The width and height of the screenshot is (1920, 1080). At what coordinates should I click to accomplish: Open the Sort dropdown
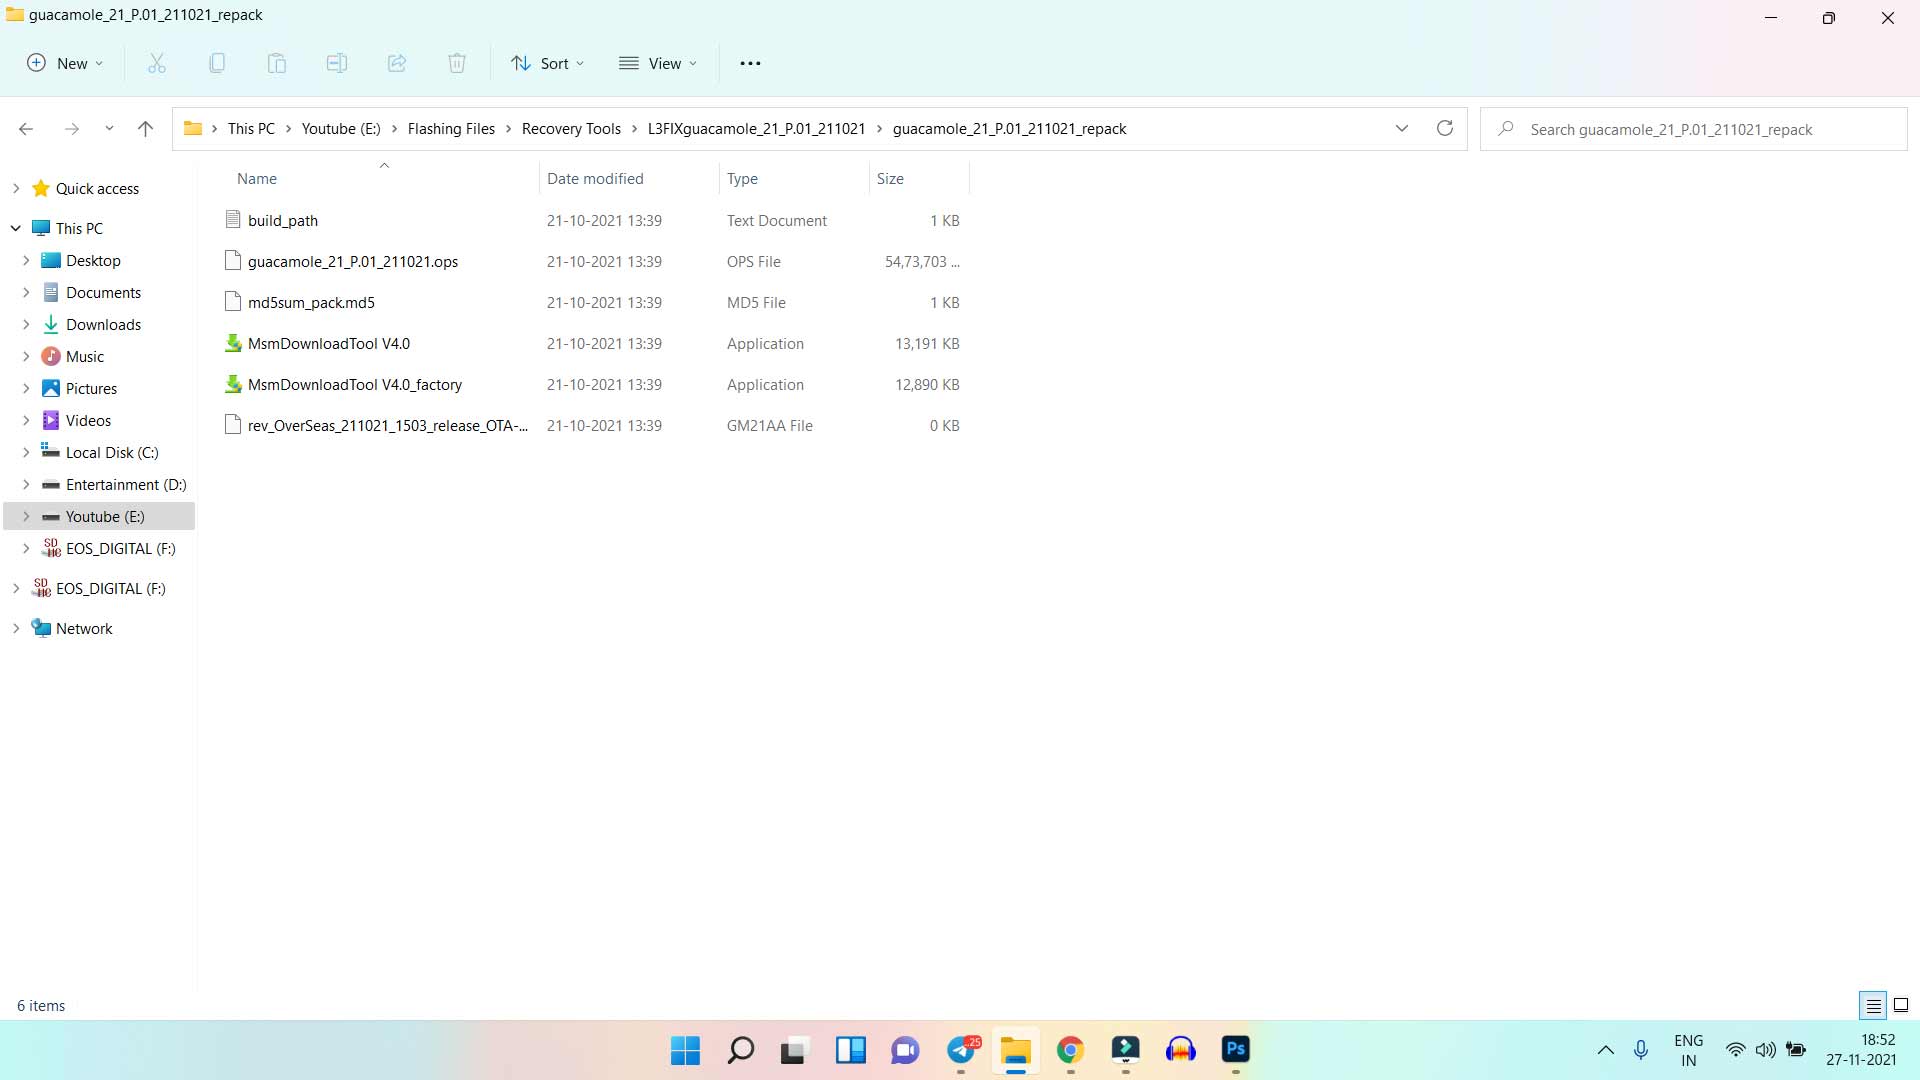click(548, 63)
